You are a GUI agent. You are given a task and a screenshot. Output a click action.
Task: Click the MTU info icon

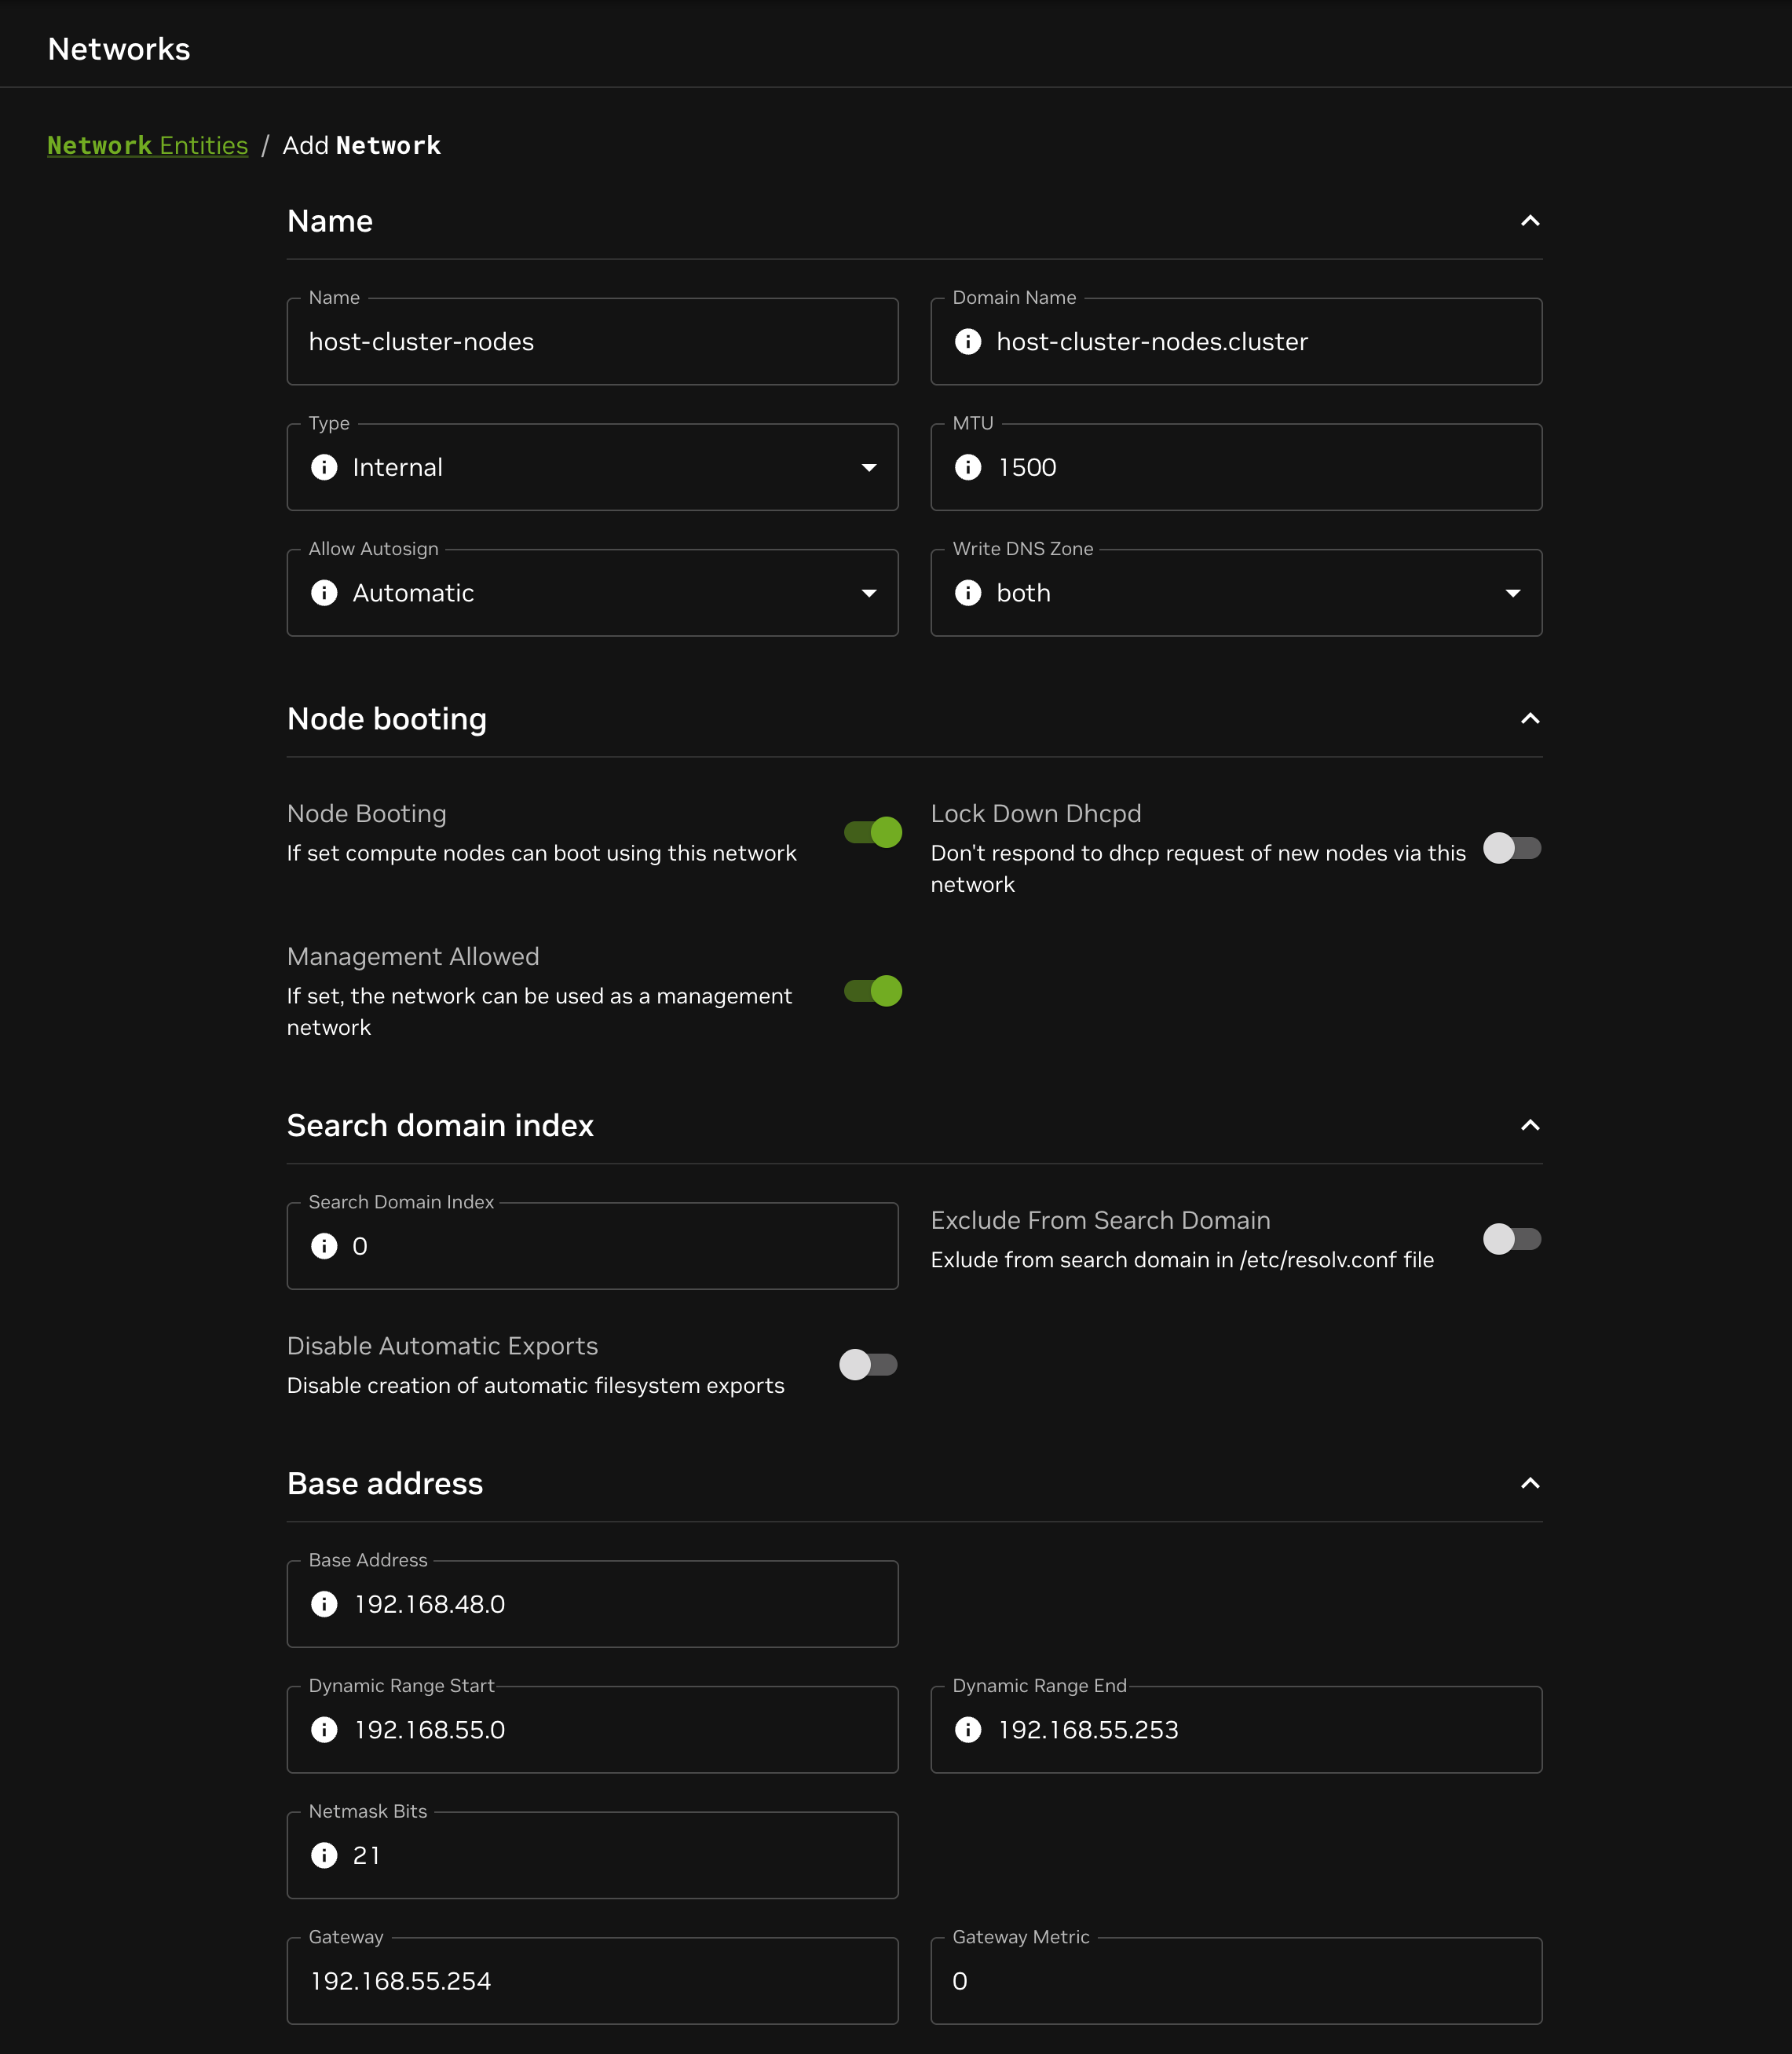pyautogui.click(x=967, y=467)
